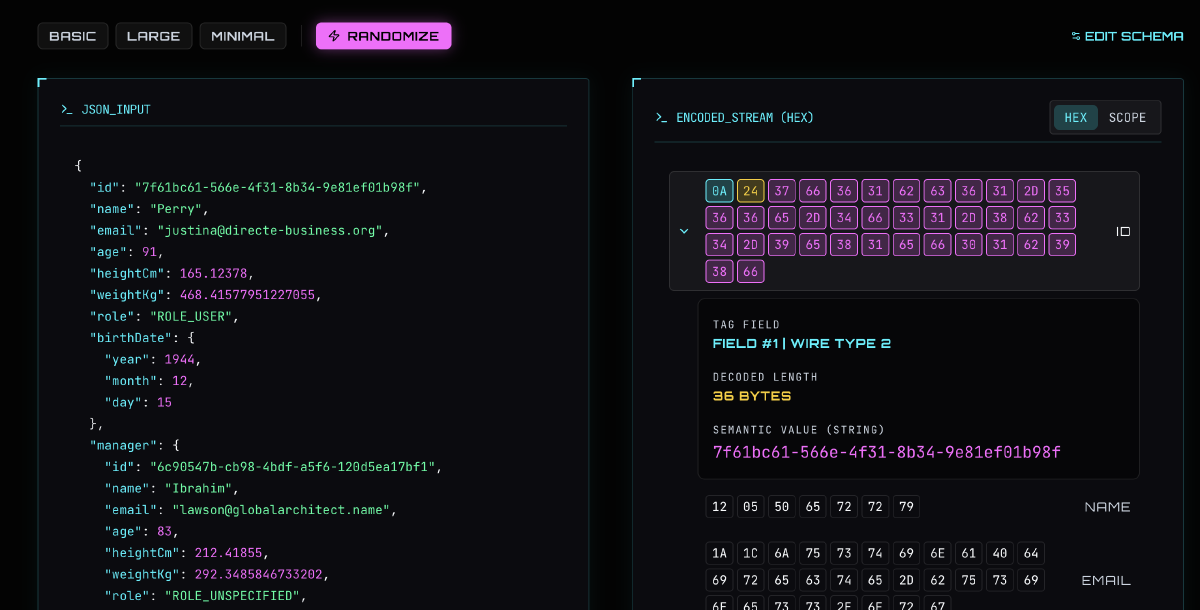Click the "heightCm": 212.41855 line
The image size is (1200, 610).
point(187,553)
